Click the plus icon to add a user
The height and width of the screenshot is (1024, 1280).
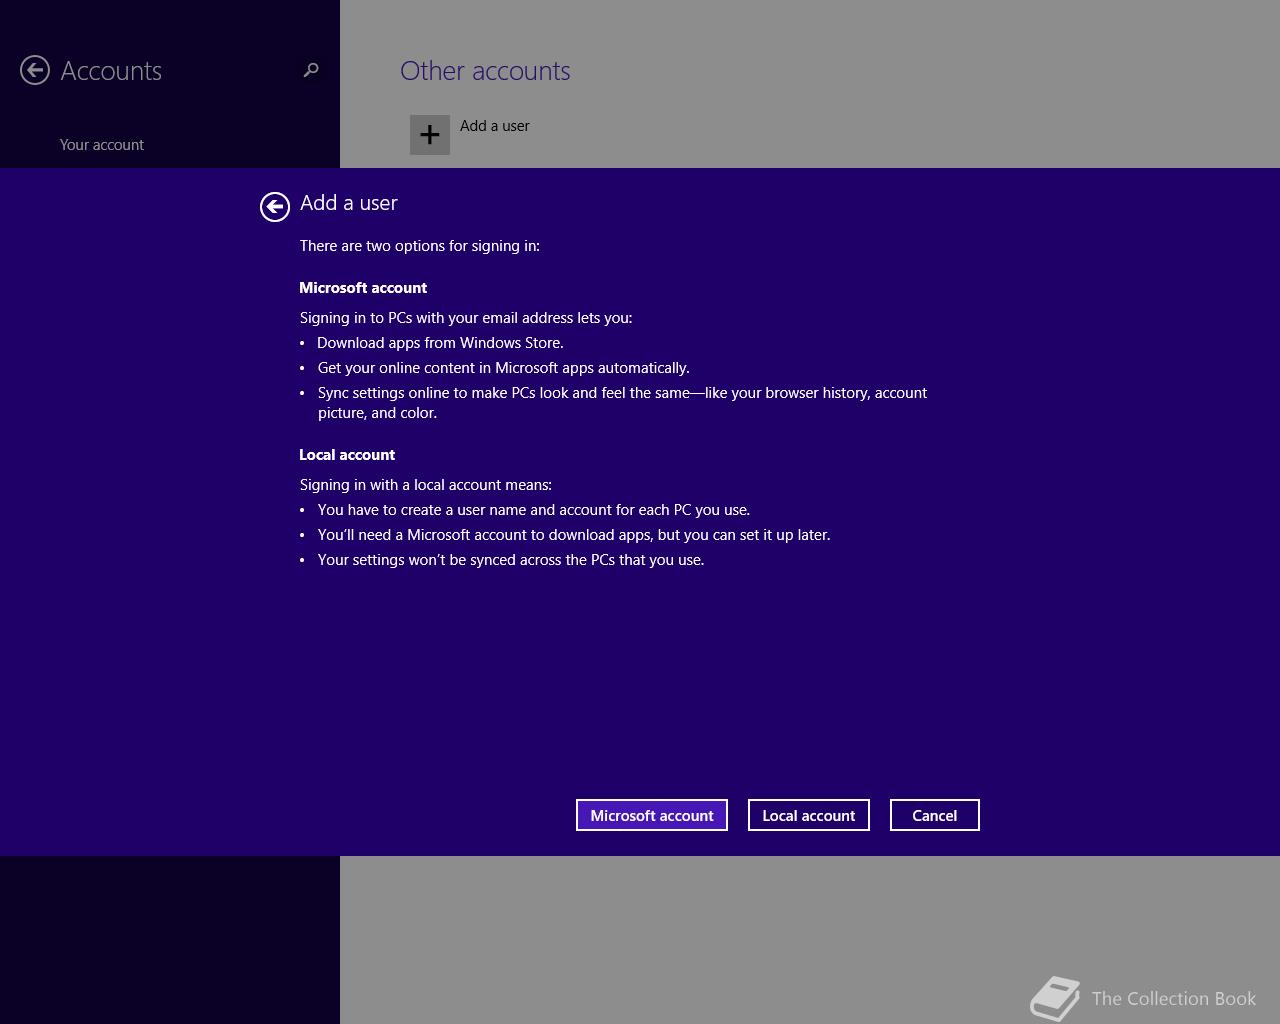point(430,135)
